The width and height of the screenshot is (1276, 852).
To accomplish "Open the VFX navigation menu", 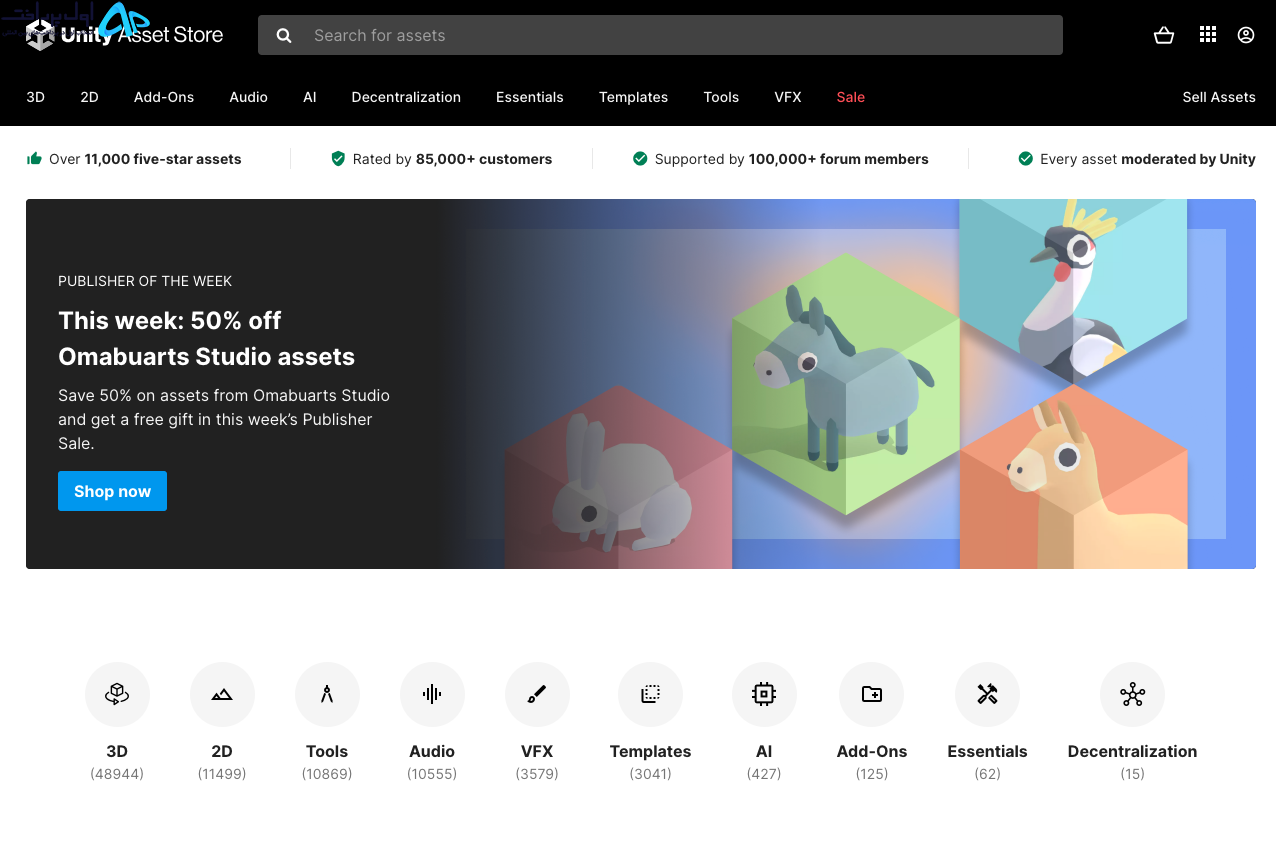I will pyautogui.click(x=788, y=97).
